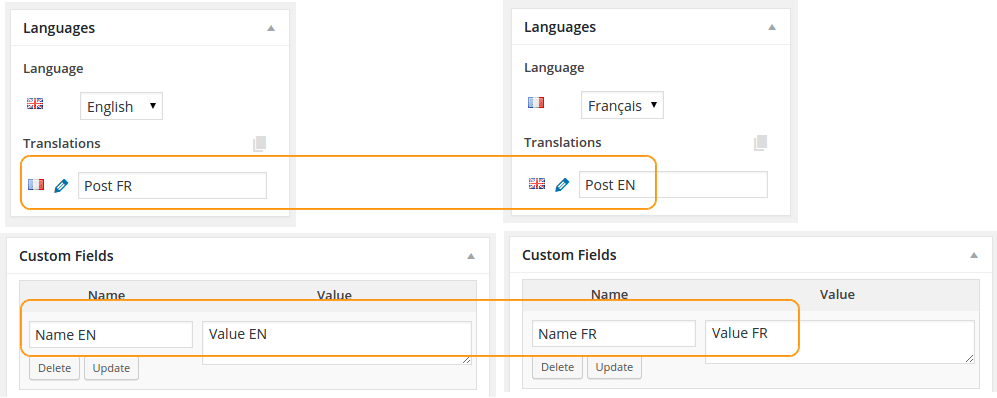The width and height of the screenshot is (997, 398).
Task: Click the Language label above the English dropdown
Action: 53,68
